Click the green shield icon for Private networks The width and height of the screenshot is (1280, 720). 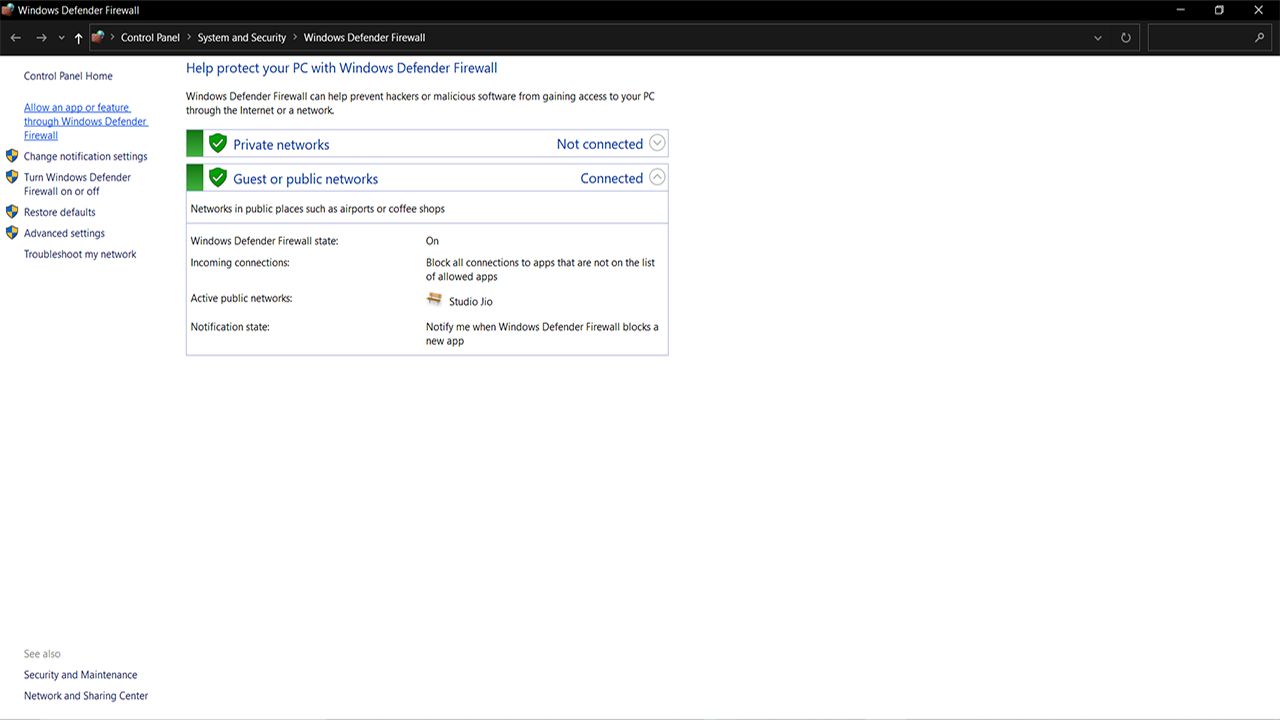(218, 144)
